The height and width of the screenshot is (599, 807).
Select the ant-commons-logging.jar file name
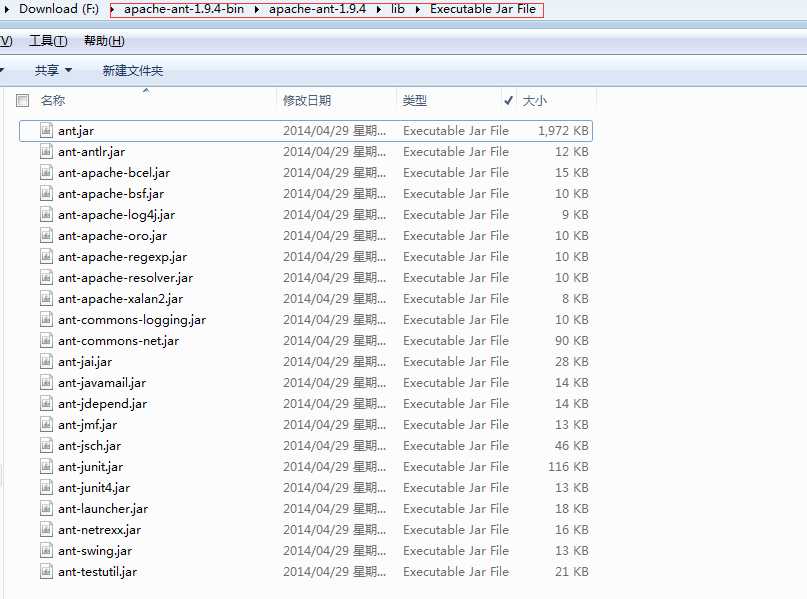pyautogui.click(x=132, y=320)
